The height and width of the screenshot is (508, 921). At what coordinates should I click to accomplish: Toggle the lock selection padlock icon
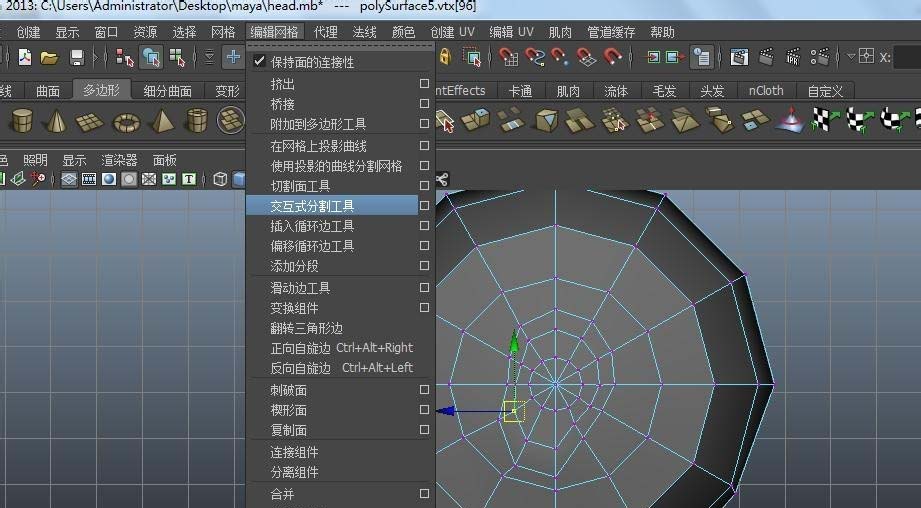(444, 56)
